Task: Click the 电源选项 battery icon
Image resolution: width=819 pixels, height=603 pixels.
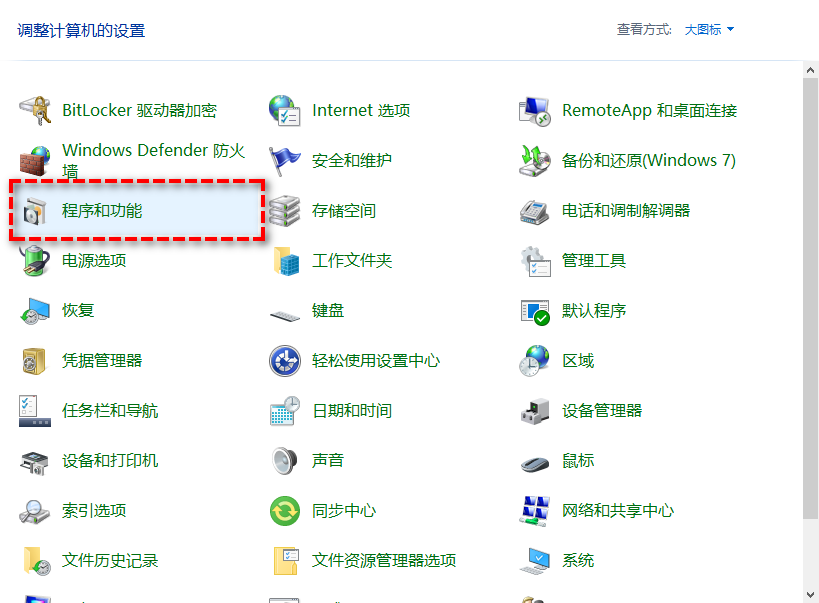Action: (35, 260)
